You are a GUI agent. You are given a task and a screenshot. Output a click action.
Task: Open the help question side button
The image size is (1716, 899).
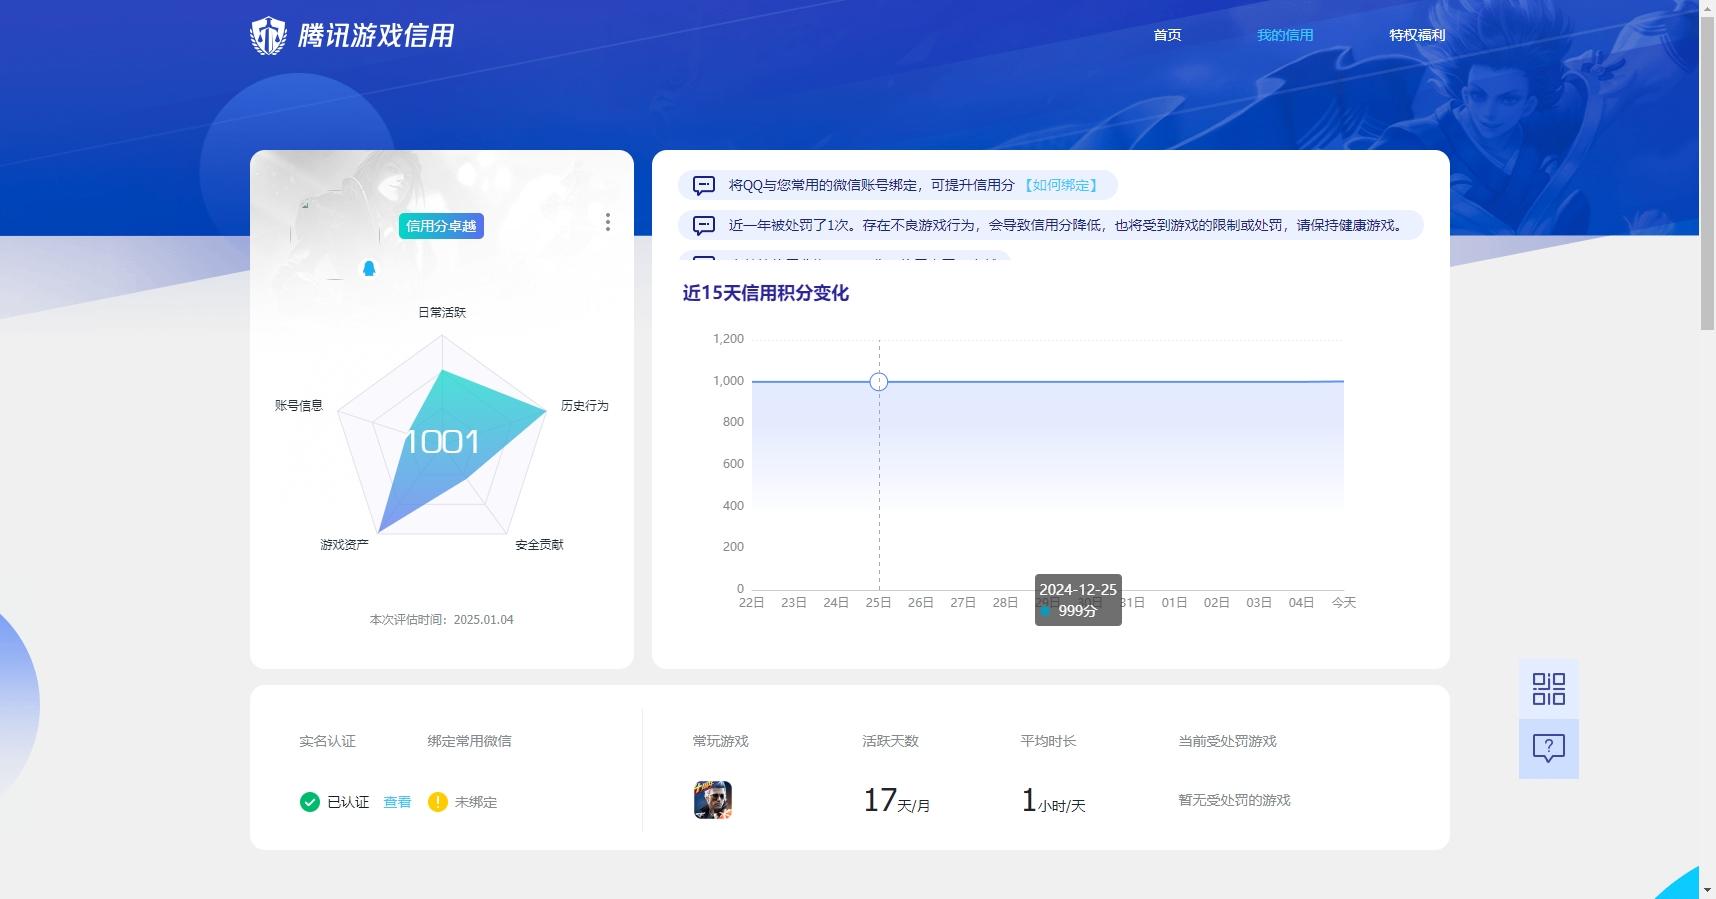(x=1548, y=748)
